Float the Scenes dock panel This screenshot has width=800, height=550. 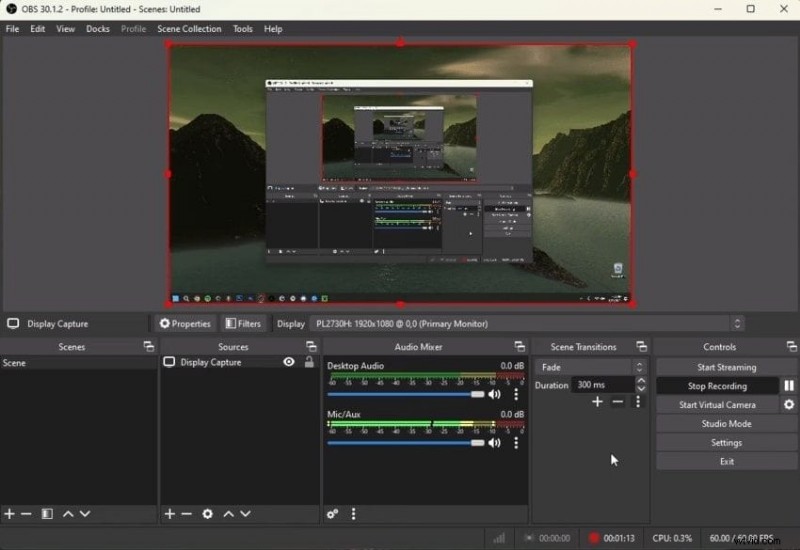click(x=148, y=346)
